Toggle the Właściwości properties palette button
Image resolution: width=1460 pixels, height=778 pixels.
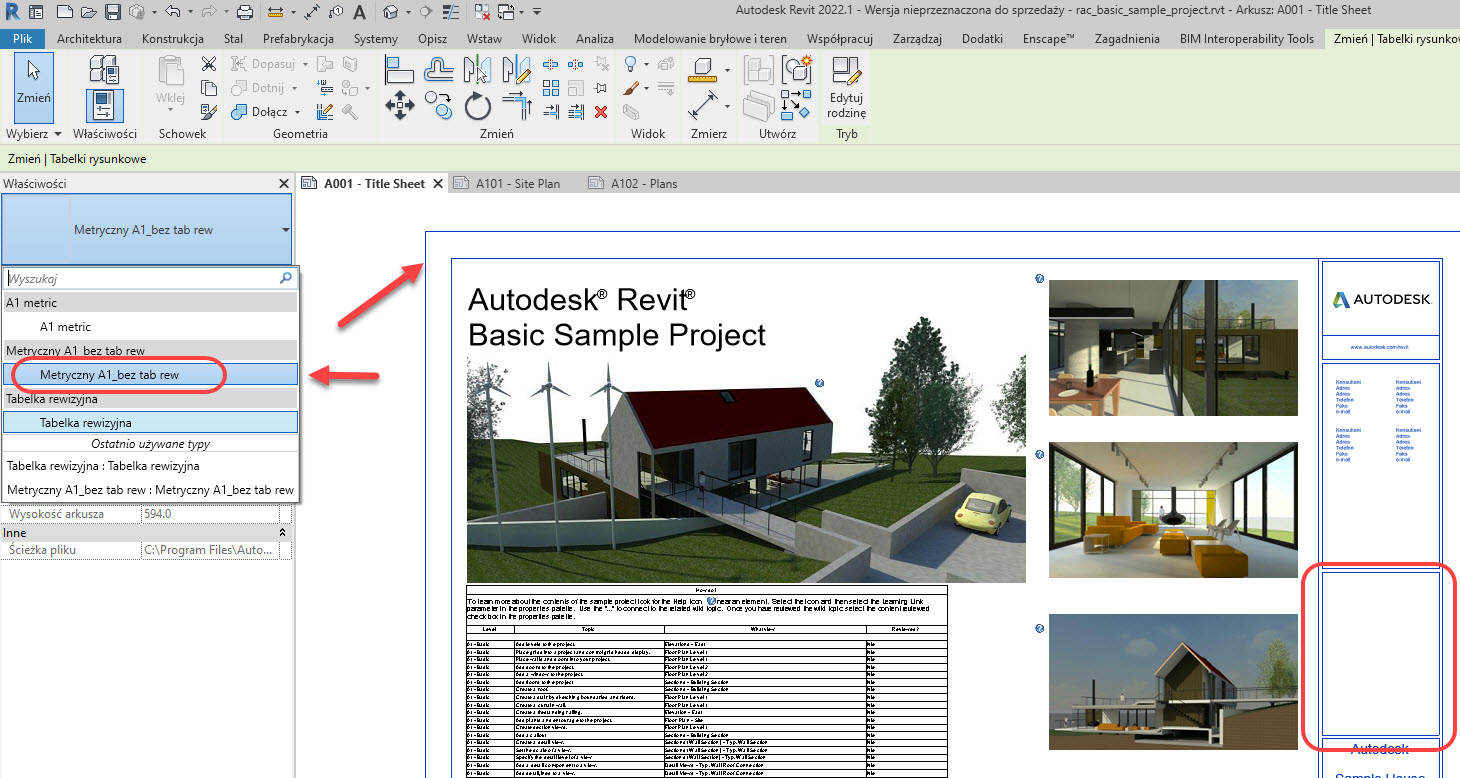tap(104, 106)
